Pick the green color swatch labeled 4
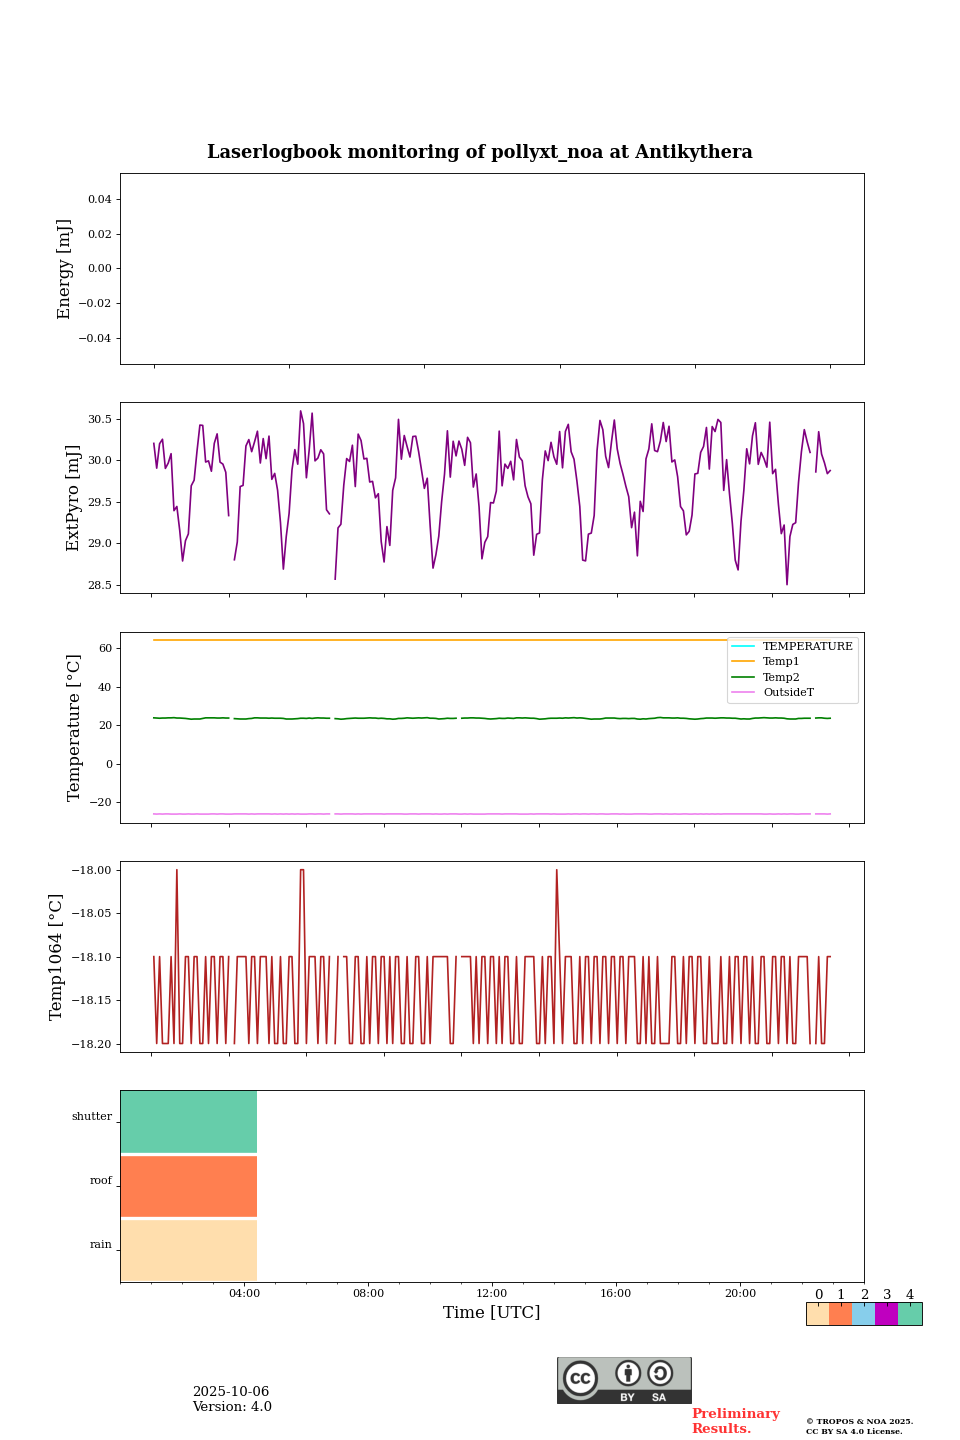 coord(910,1314)
